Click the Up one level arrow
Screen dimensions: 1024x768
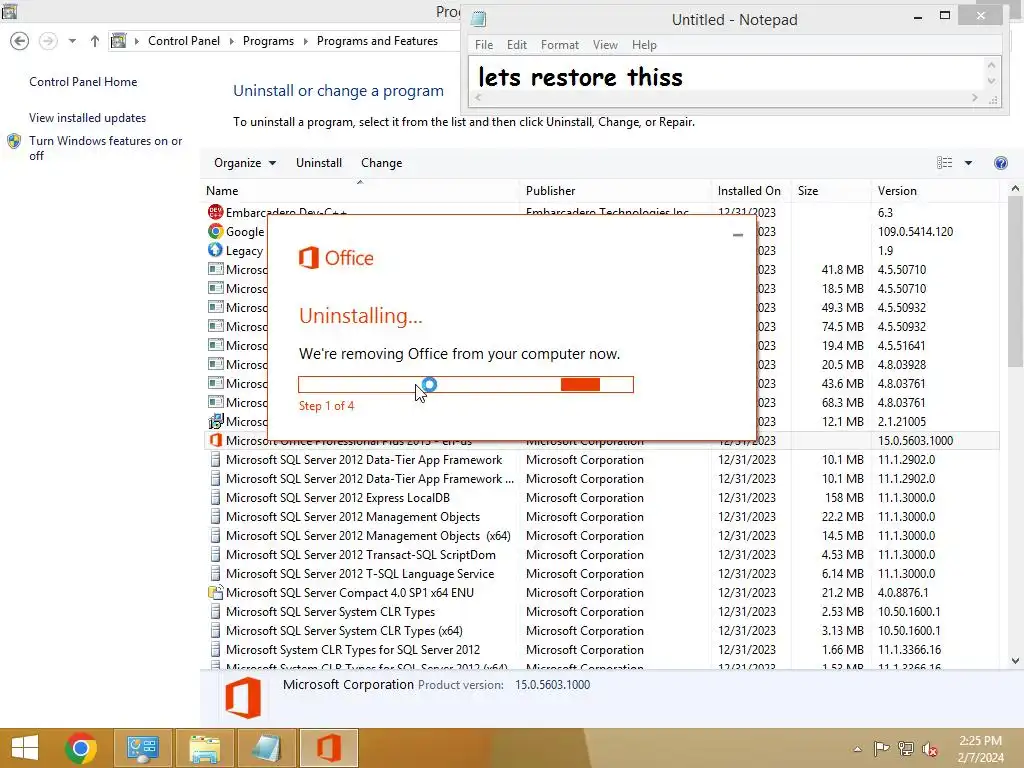click(x=95, y=41)
